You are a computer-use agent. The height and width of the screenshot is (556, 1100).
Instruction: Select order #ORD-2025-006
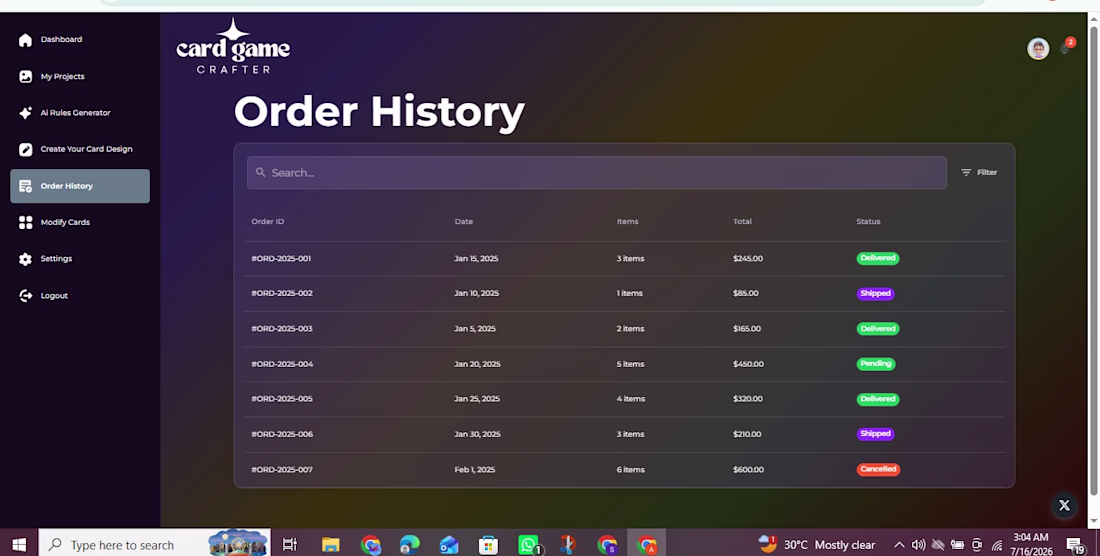pos(281,434)
